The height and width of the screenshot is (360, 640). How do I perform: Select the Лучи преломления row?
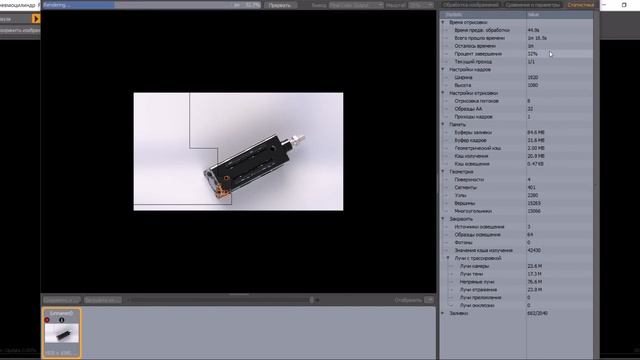[x=517, y=298]
